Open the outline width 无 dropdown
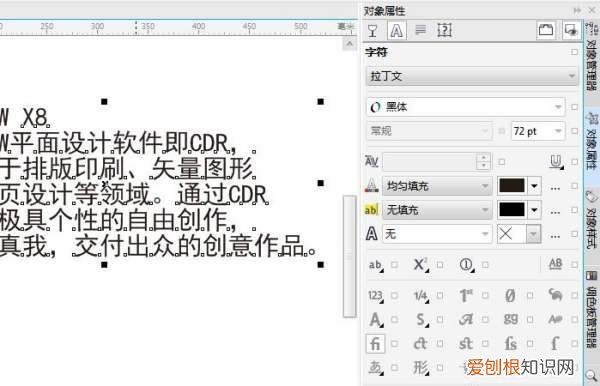The height and width of the screenshot is (386, 600). 437,234
